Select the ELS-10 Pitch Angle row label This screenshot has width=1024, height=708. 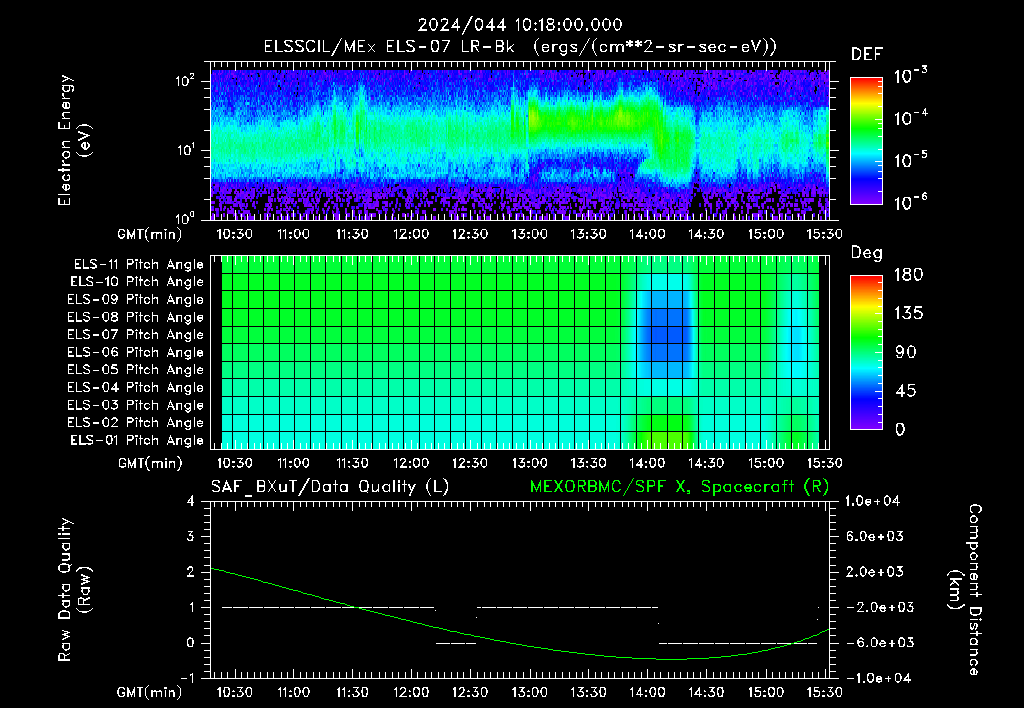click(137, 282)
